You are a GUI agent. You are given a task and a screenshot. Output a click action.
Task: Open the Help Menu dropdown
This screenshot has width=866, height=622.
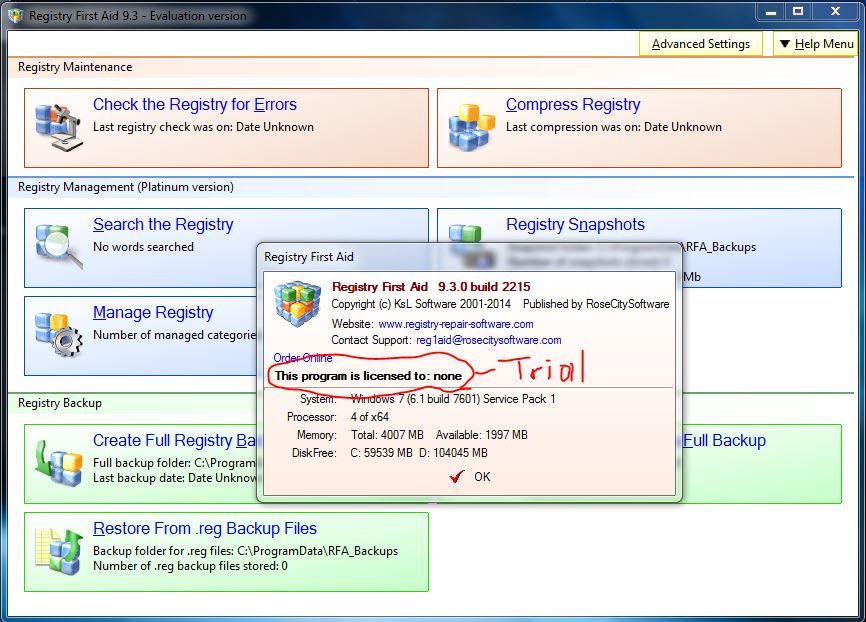(816, 44)
